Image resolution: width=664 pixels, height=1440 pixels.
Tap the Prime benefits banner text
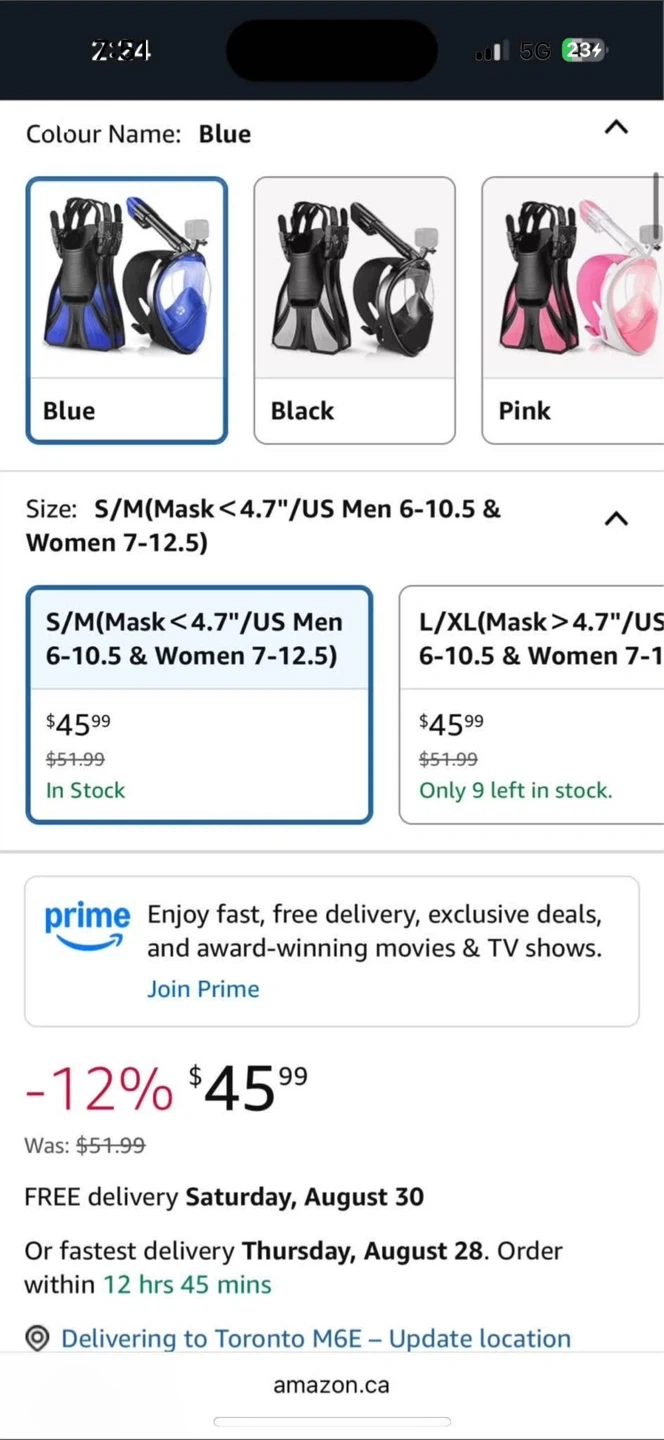coord(374,931)
